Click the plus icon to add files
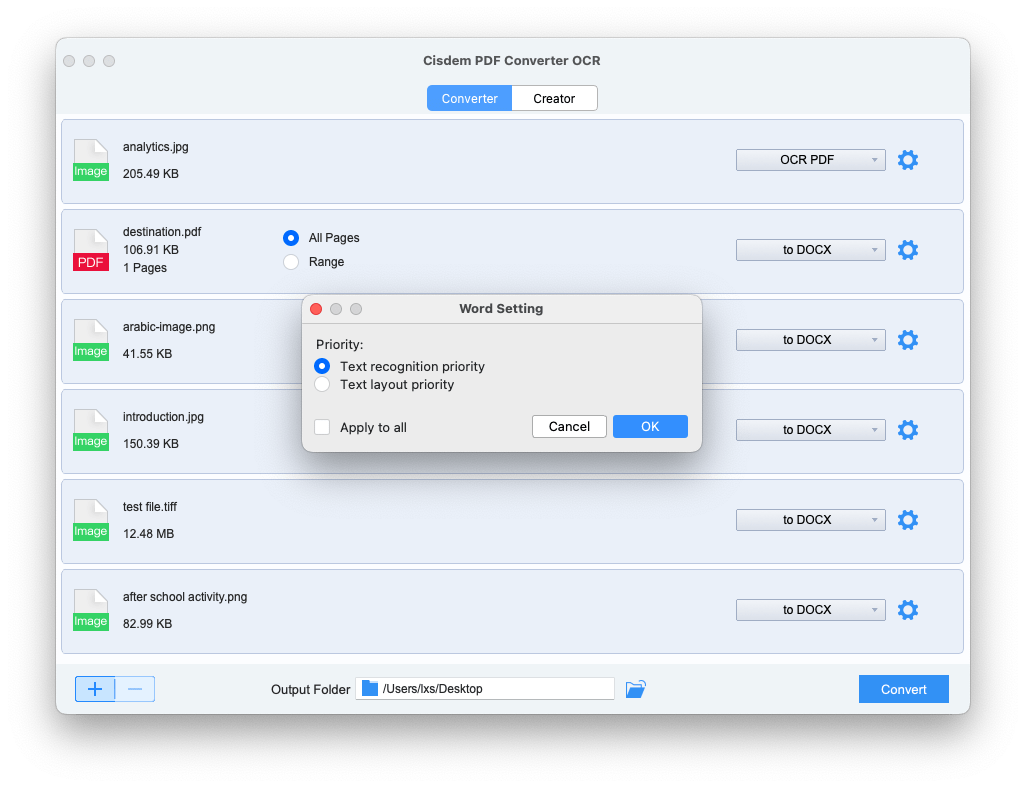 pos(95,689)
